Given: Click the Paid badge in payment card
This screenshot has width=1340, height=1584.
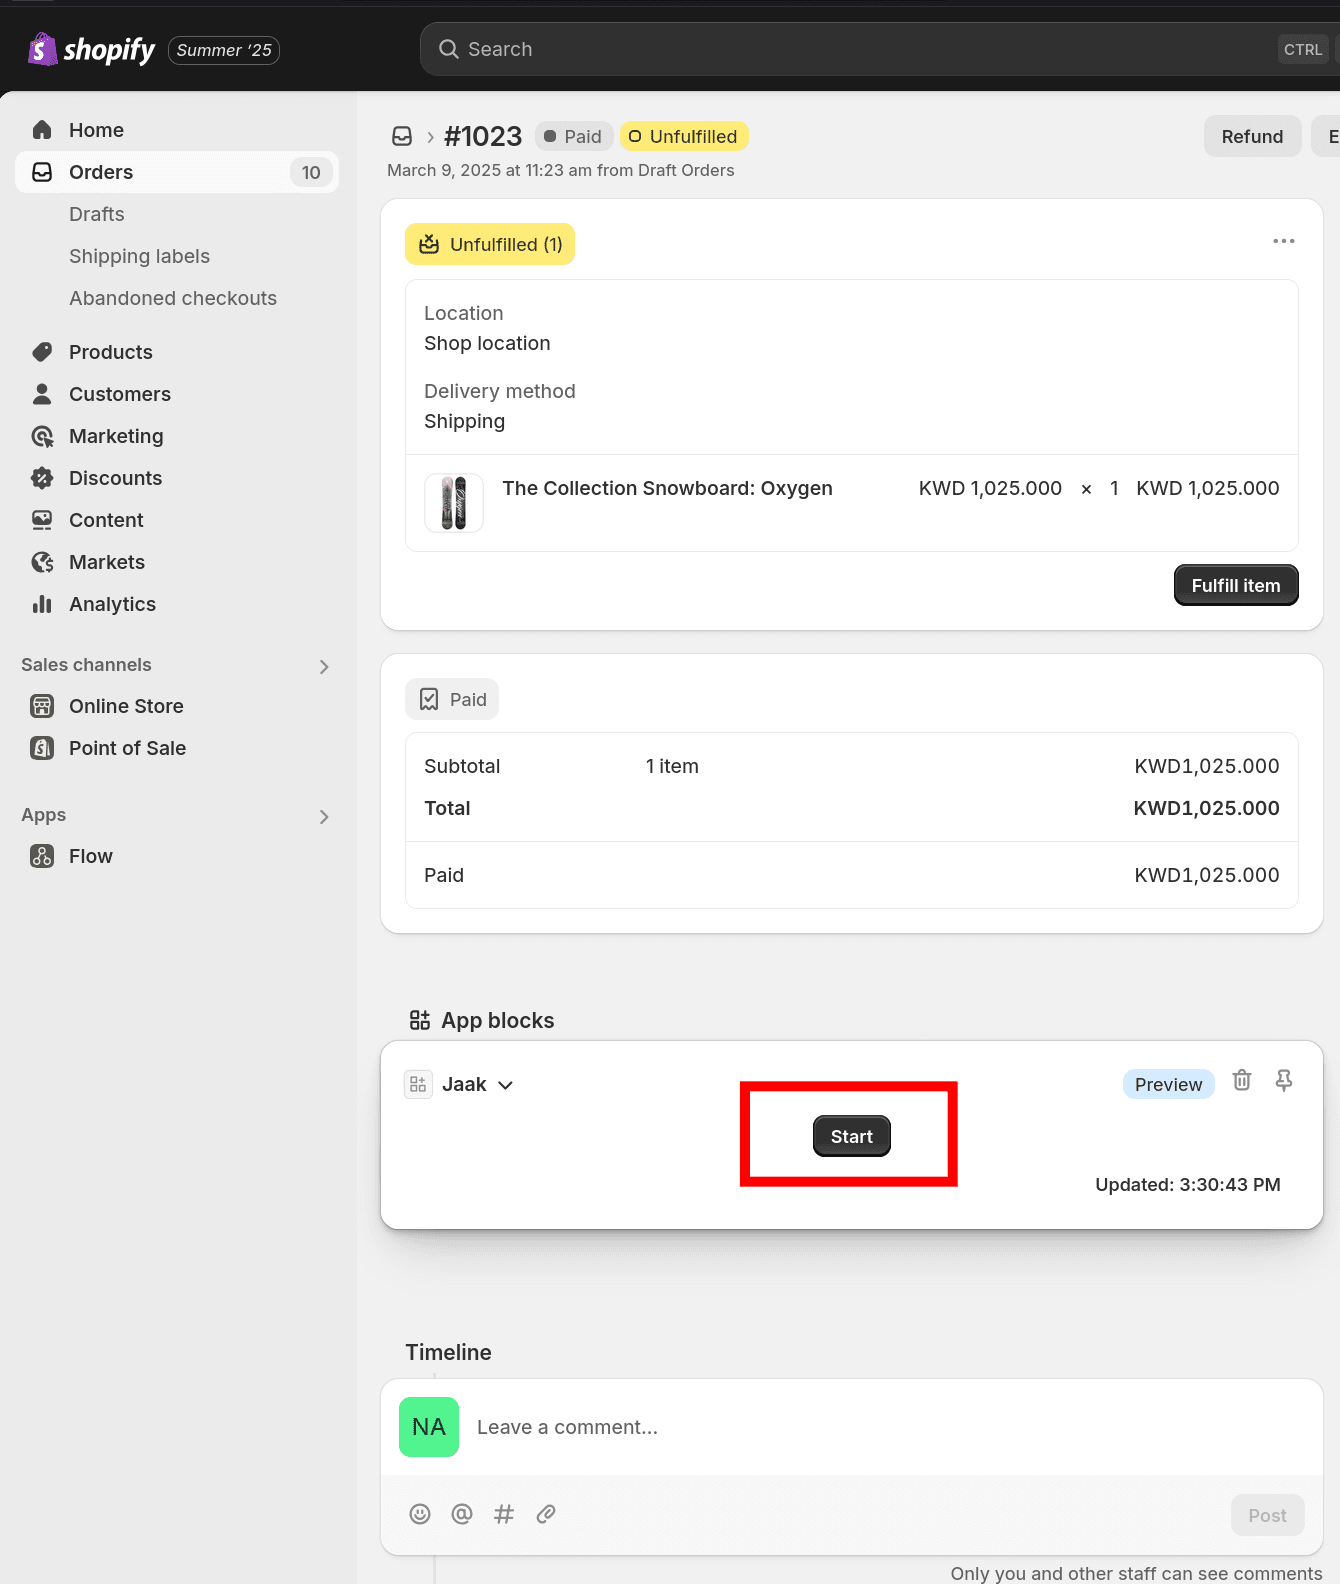Looking at the screenshot, I should click(x=452, y=699).
